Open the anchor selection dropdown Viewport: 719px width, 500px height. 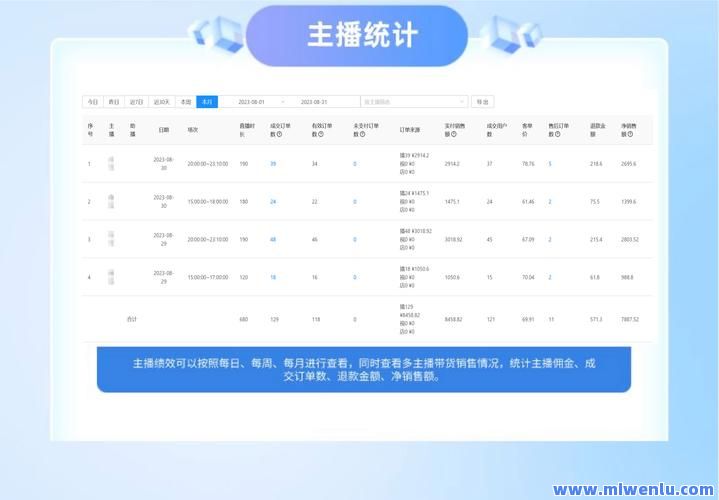pyautogui.click(x=413, y=102)
